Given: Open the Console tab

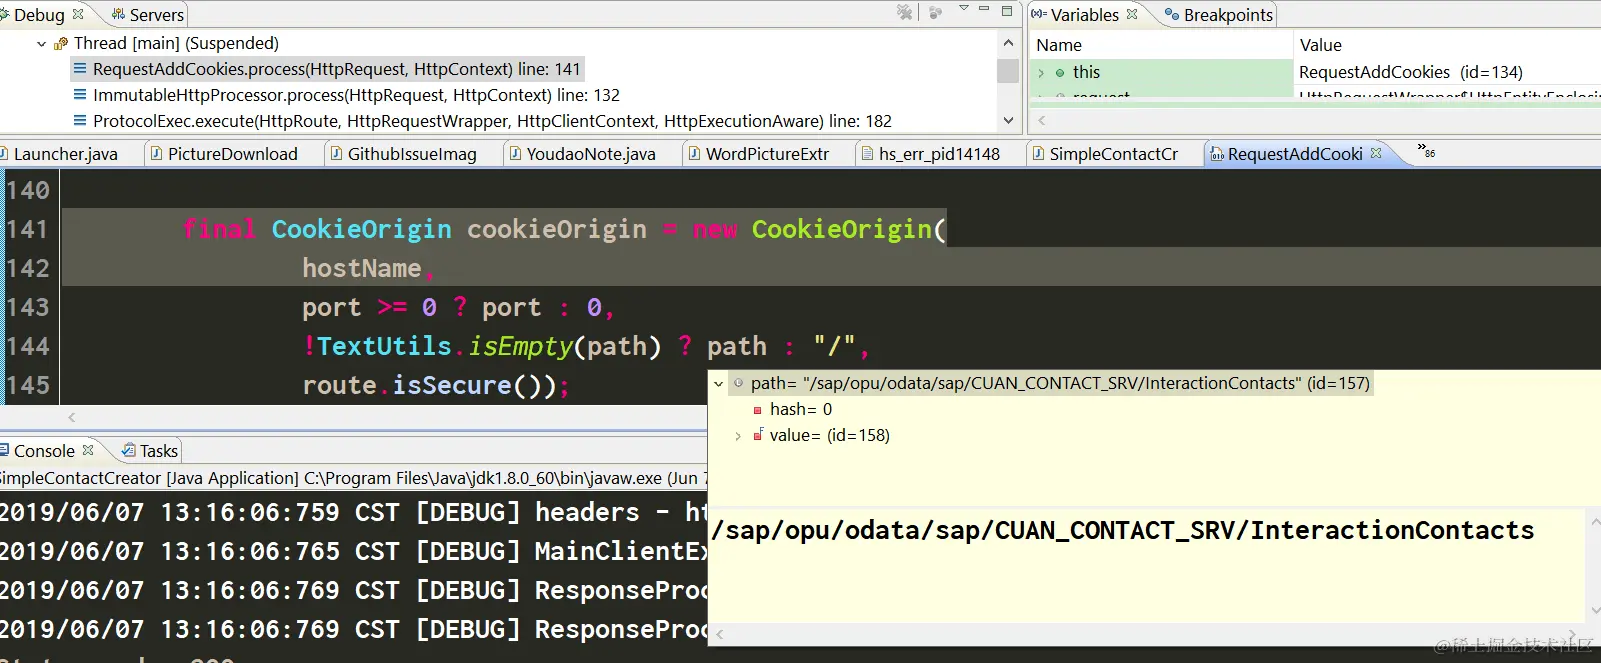Looking at the screenshot, I should pos(44,451).
